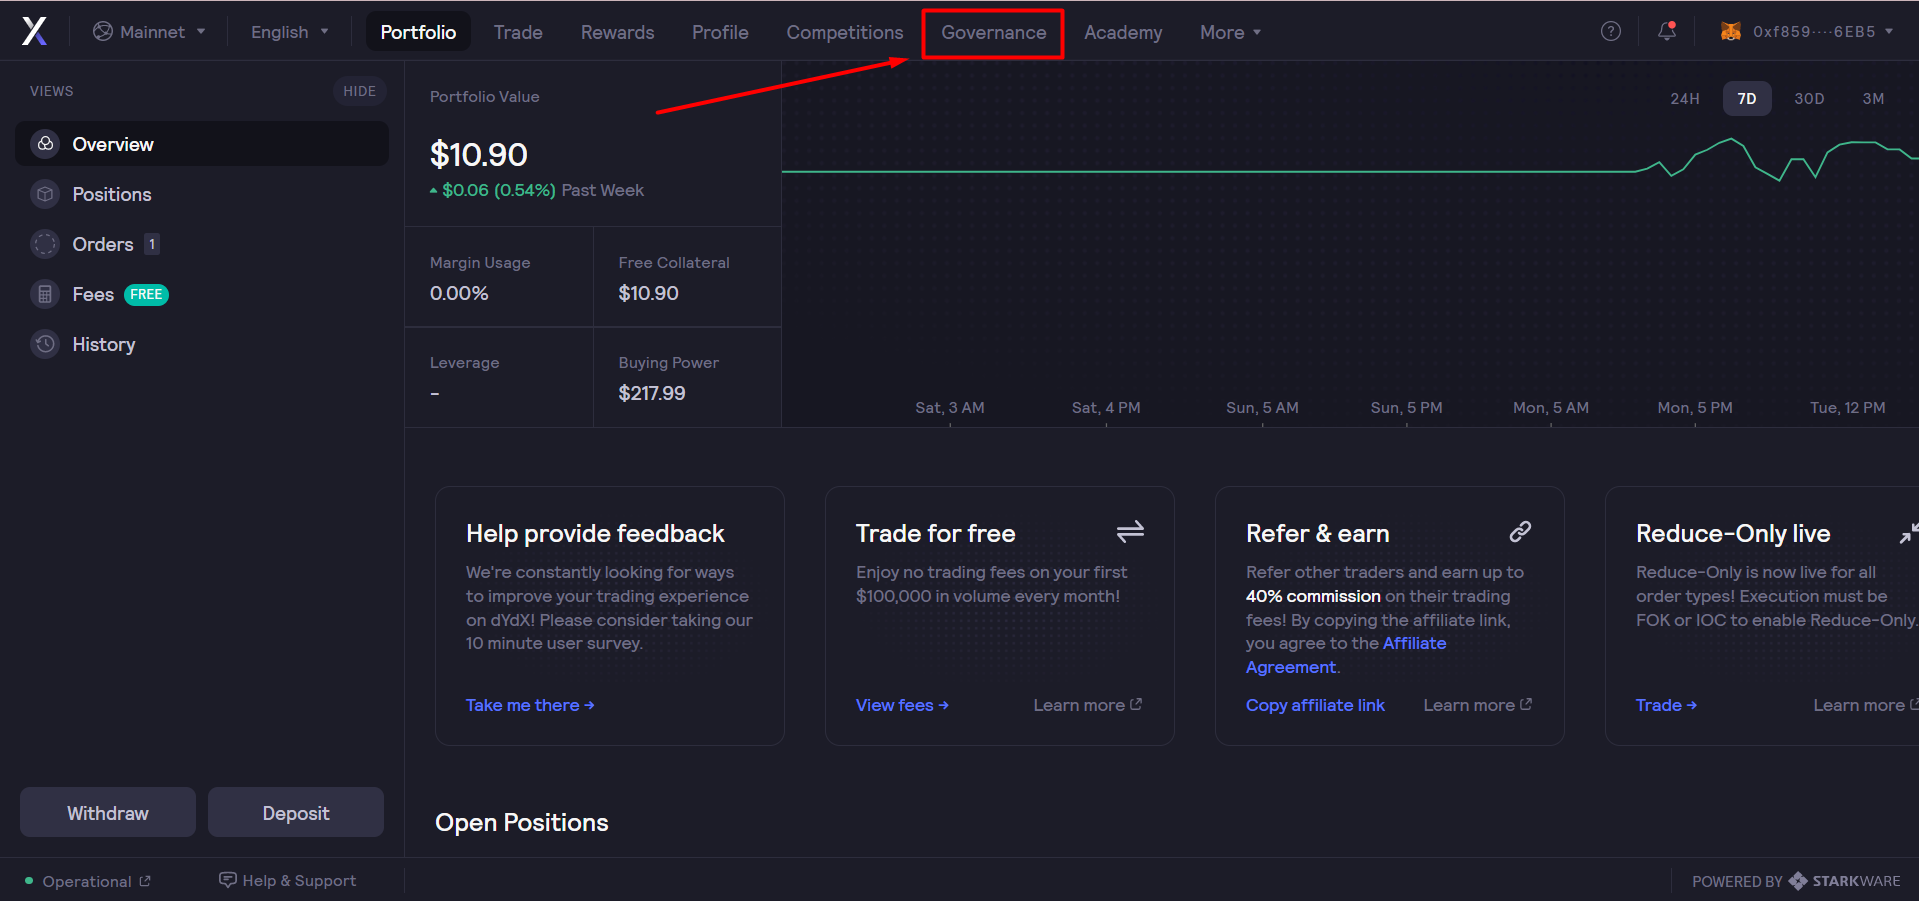
Task: Click the Buying Power $217.99 value
Action: 652,393
